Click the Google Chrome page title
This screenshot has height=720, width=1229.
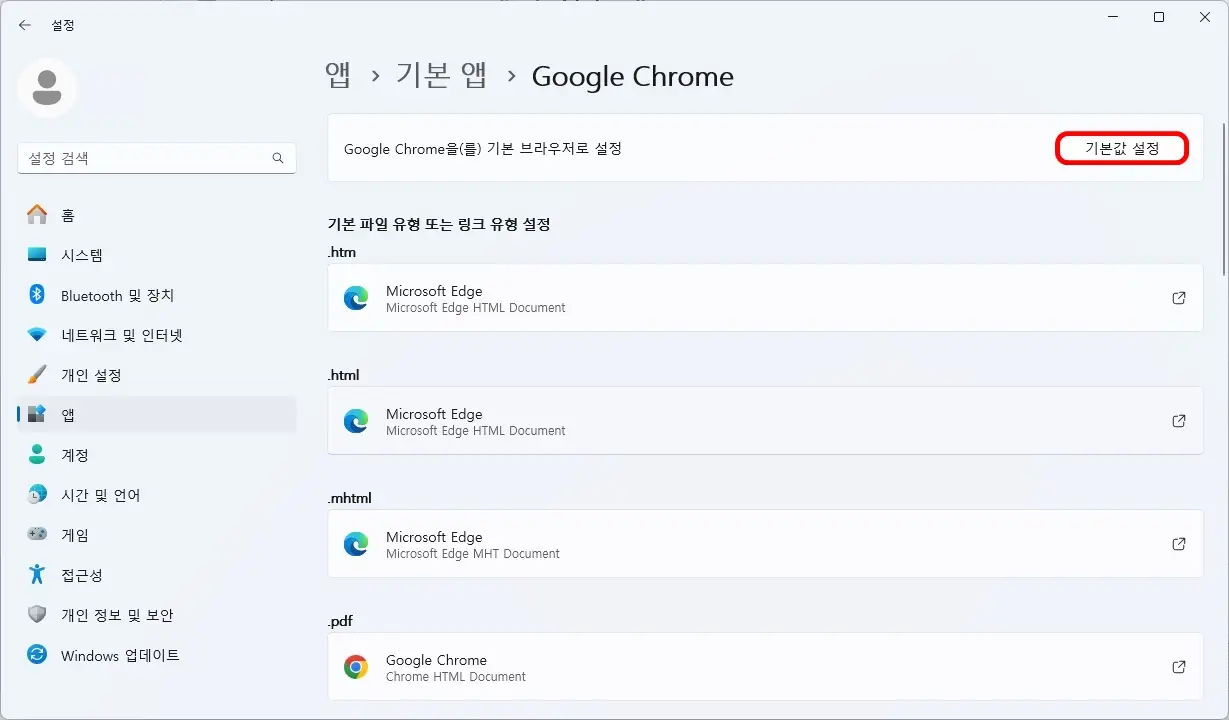(x=632, y=76)
